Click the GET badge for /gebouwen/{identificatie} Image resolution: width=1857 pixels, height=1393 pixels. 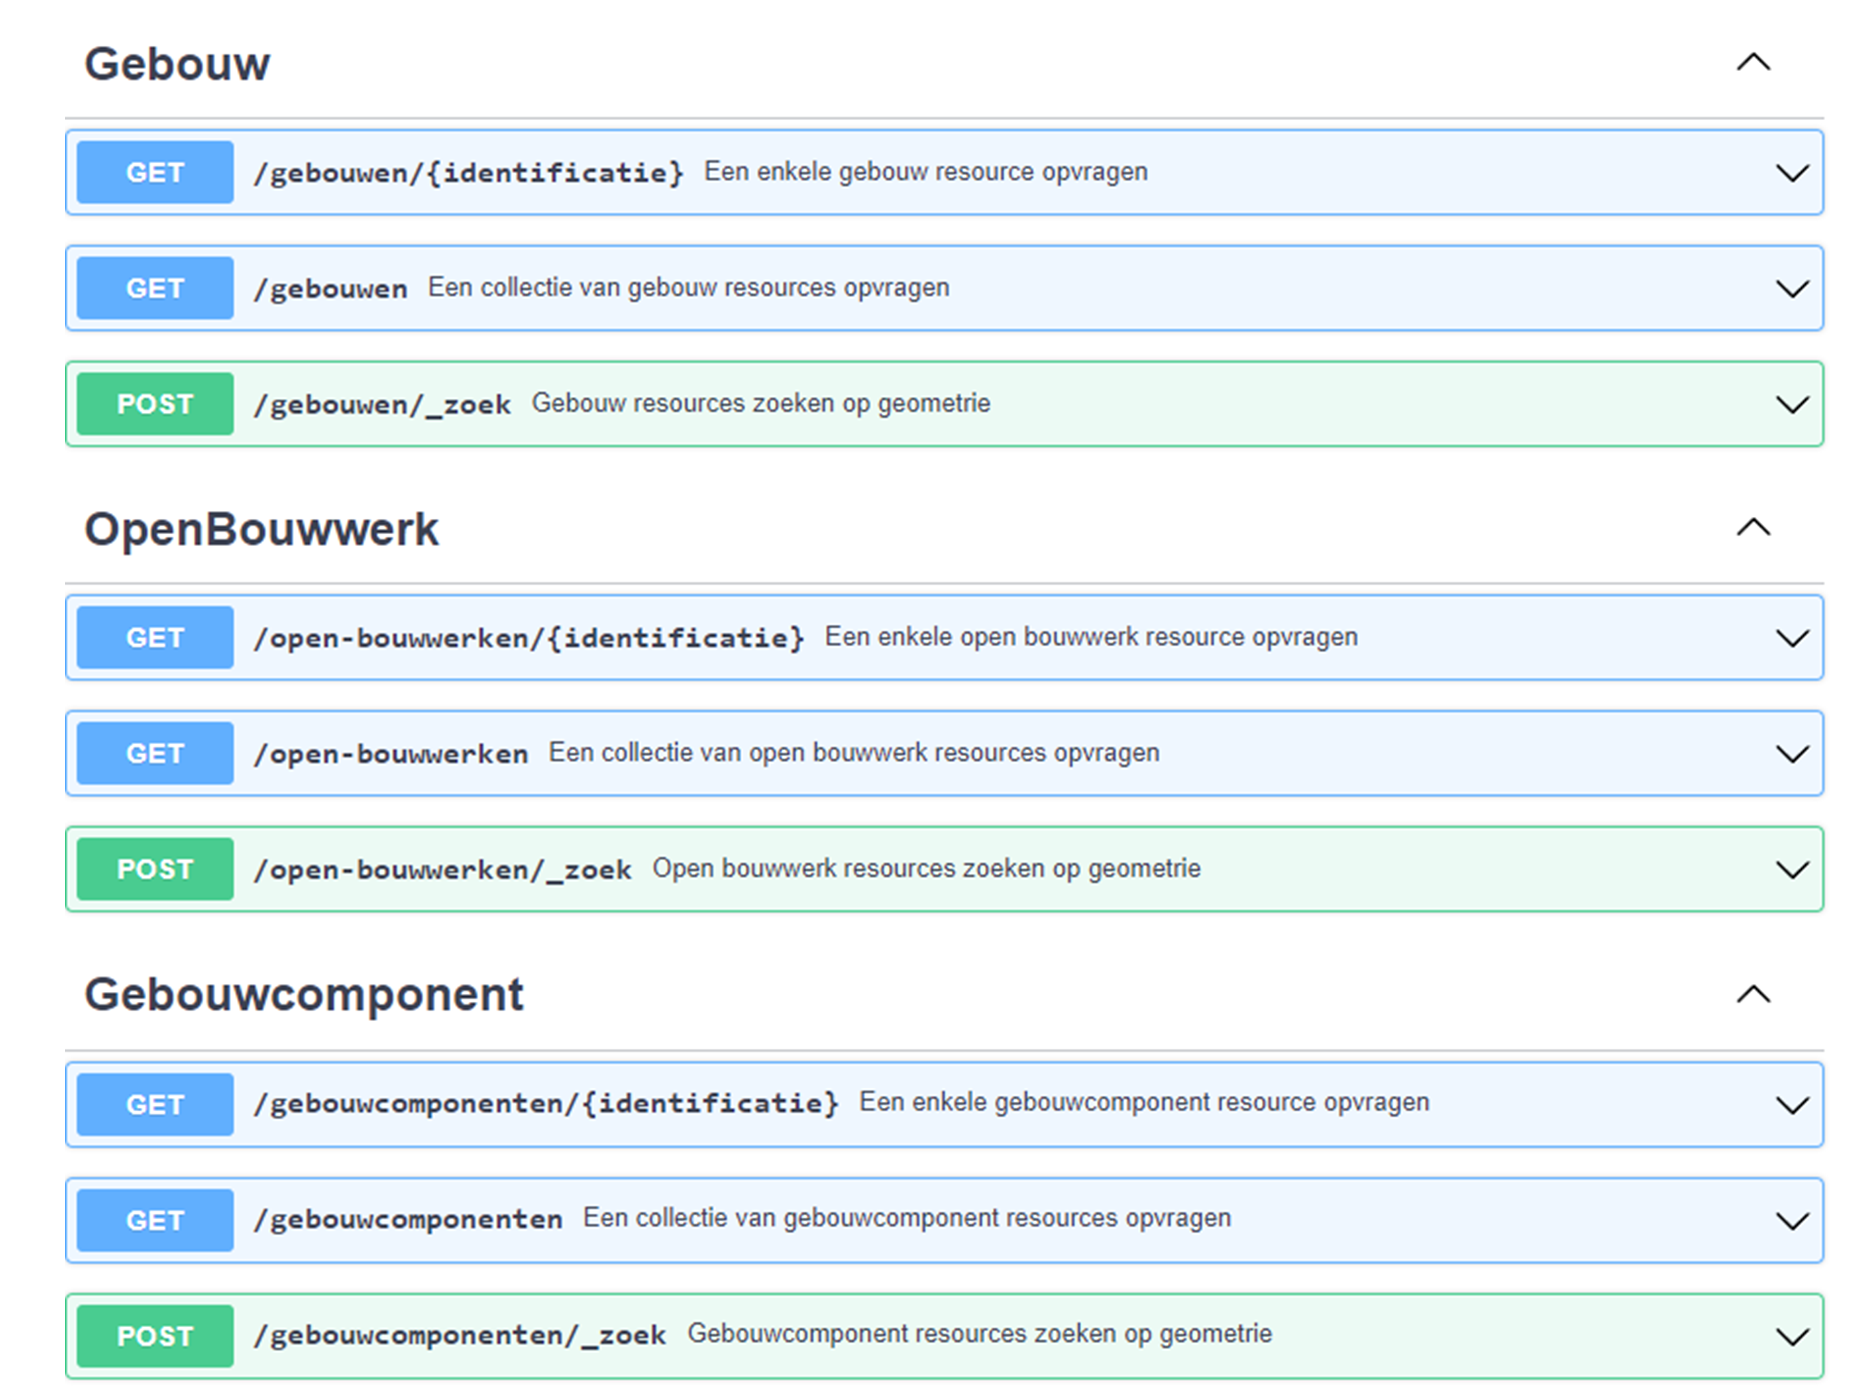pyautogui.click(x=153, y=172)
